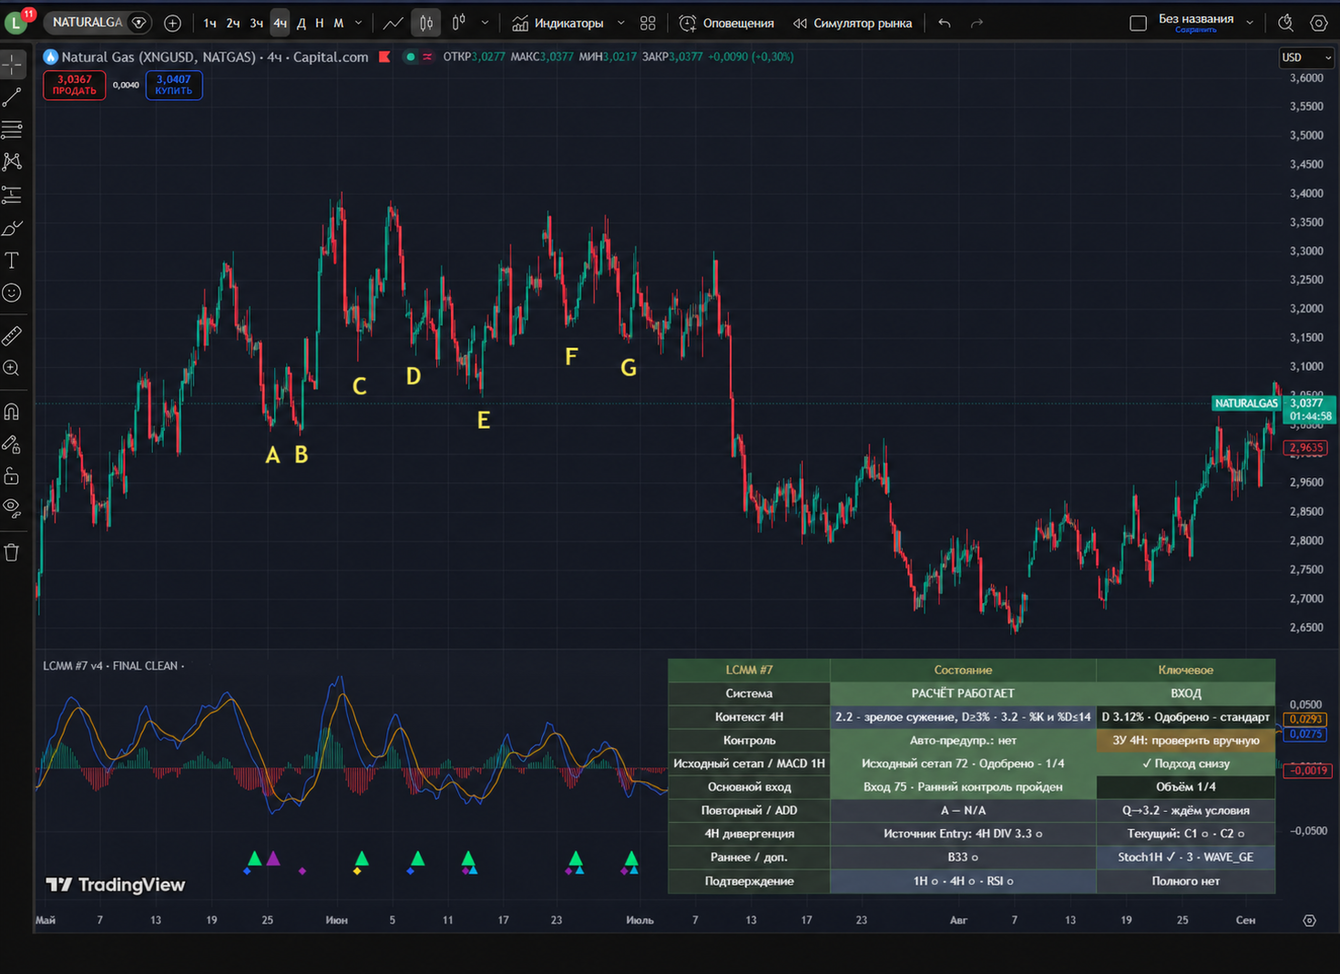Switch to the 3ч timeframe
The image size is (1340, 974).
(257, 22)
